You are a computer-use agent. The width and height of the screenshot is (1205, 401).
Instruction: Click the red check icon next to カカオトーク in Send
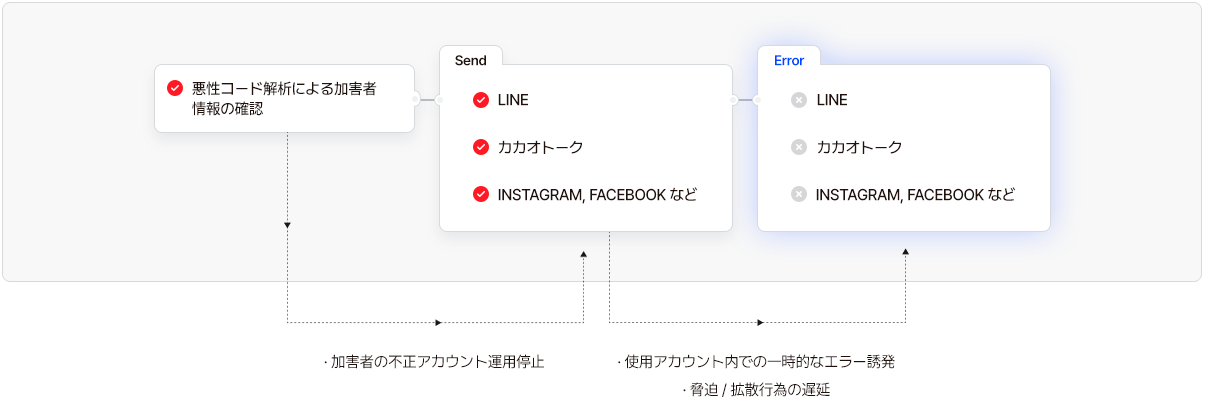coord(481,147)
